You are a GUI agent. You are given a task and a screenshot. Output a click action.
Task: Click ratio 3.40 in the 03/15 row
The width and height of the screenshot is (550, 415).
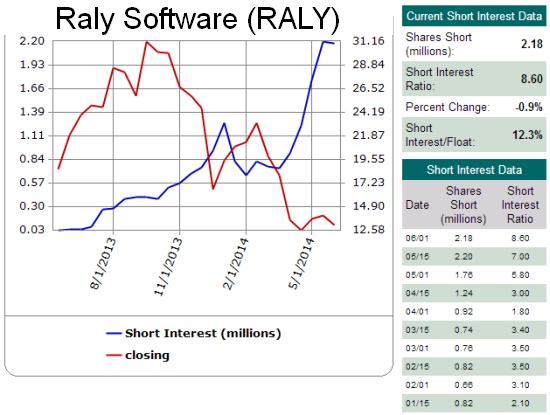(x=520, y=330)
